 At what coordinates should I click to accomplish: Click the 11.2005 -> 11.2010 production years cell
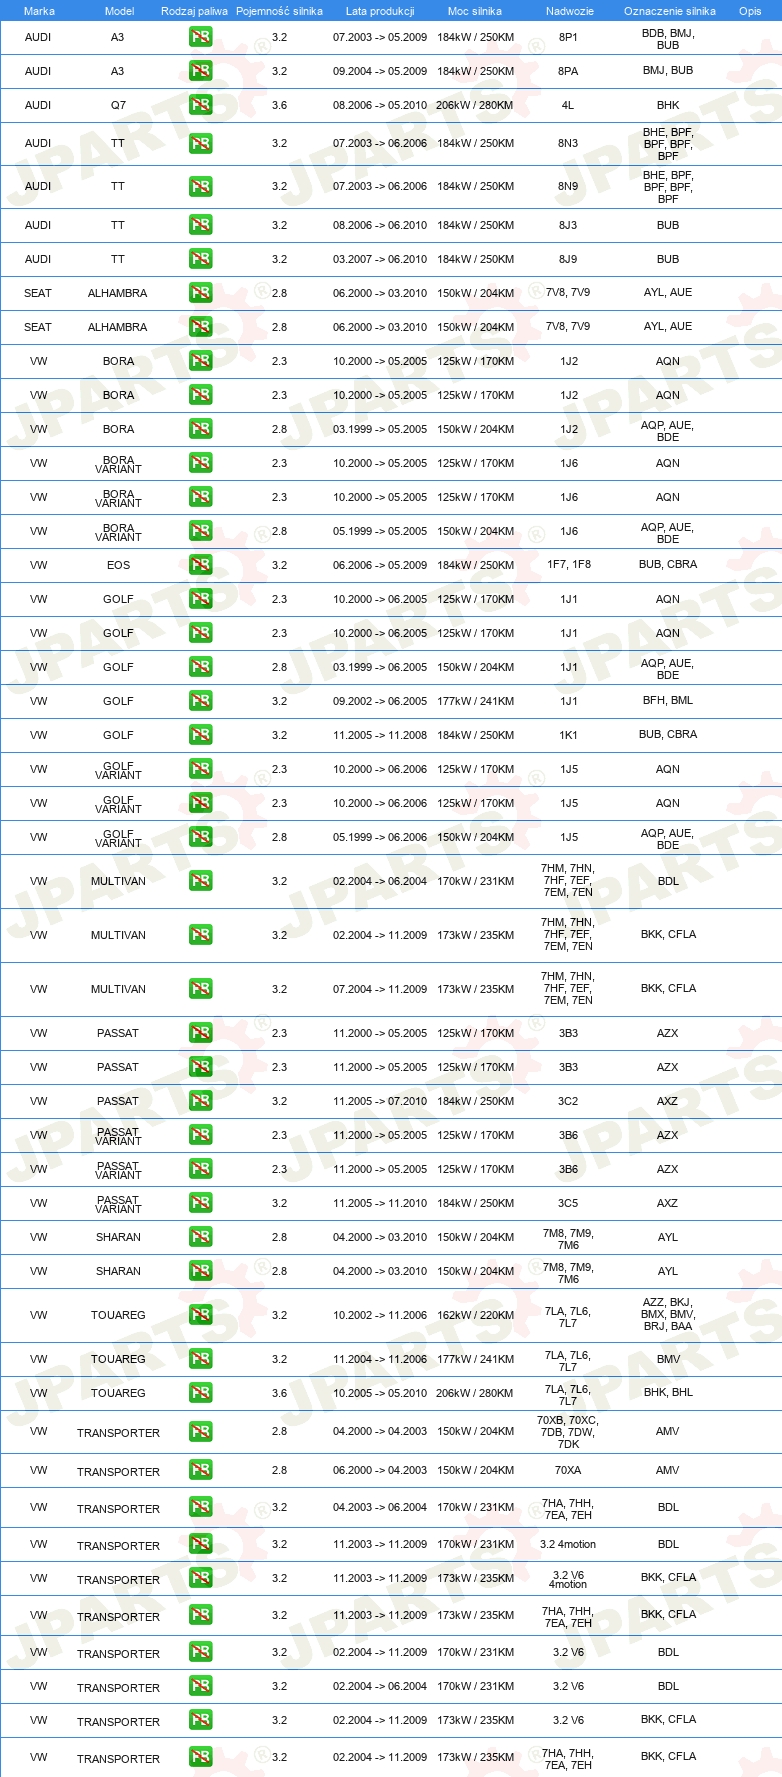380,1203
